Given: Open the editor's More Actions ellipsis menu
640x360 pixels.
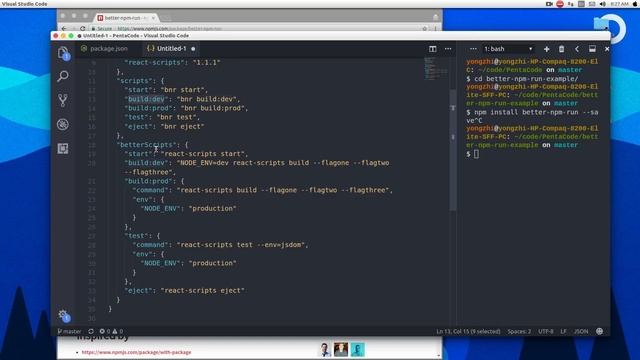Looking at the screenshot, I should pyautogui.click(x=448, y=49).
